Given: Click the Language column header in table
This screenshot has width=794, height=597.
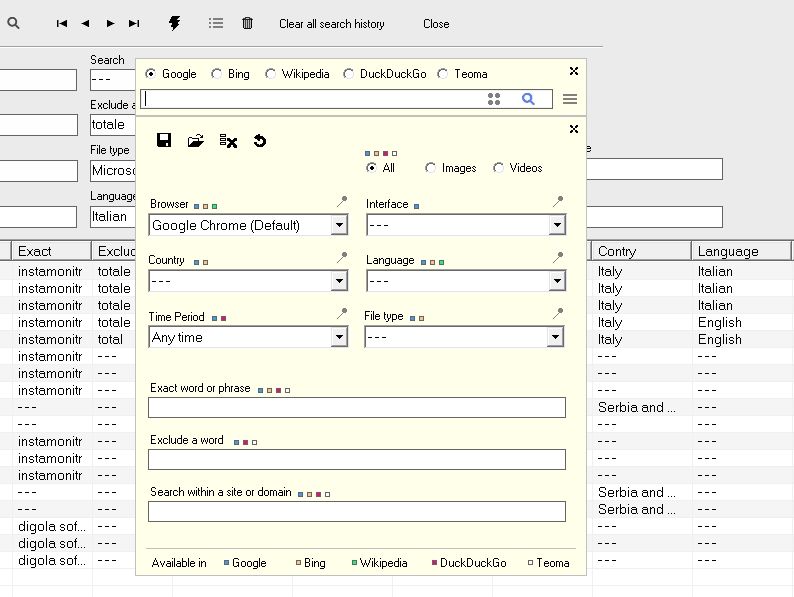Looking at the screenshot, I should (741, 251).
